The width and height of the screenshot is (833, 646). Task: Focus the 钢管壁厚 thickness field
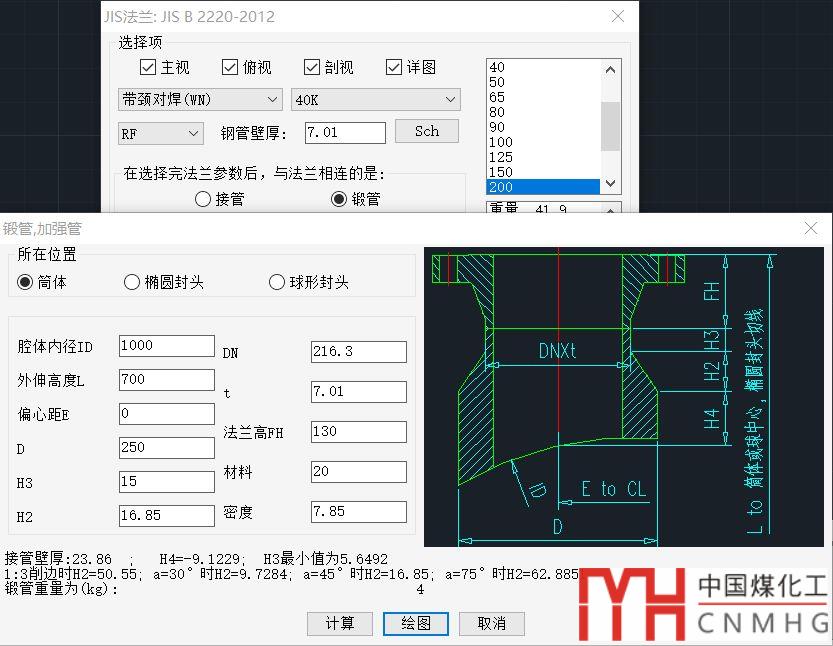345,132
